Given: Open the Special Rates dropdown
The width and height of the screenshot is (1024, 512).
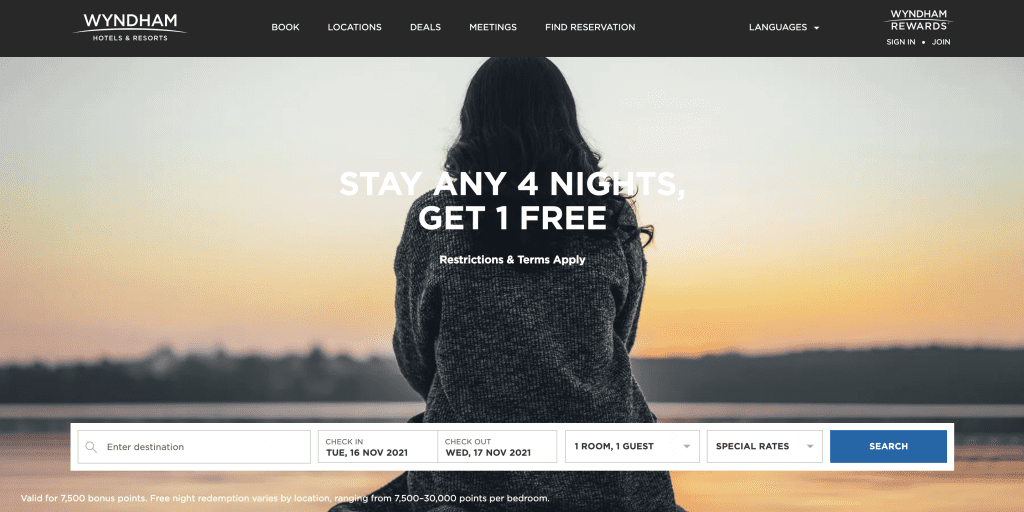Looking at the screenshot, I should coord(765,447).
